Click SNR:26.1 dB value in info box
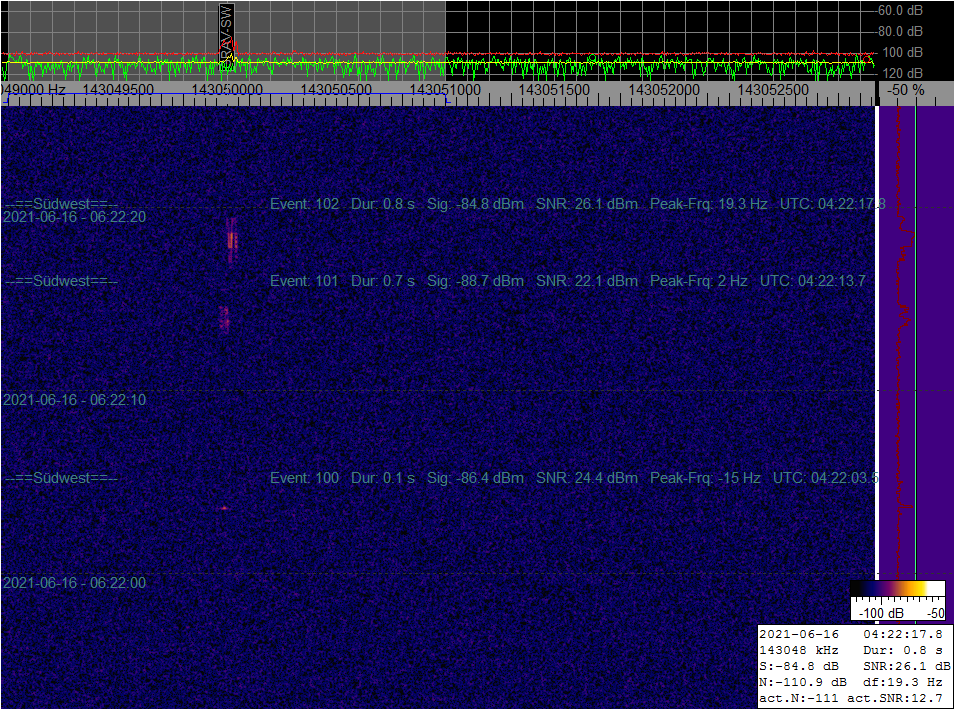The width and height of the screenshot is (955, 710). [907, 666]
